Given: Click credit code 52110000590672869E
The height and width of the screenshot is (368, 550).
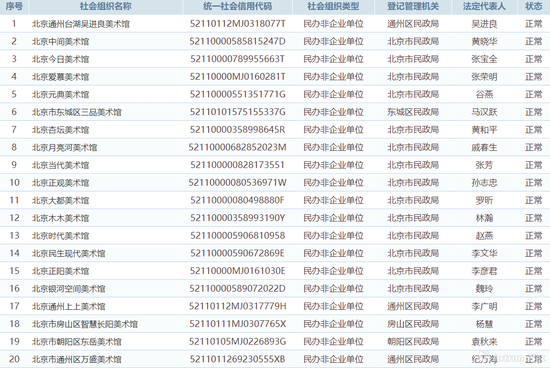Looking at the screenshot, I should [237, 253].
